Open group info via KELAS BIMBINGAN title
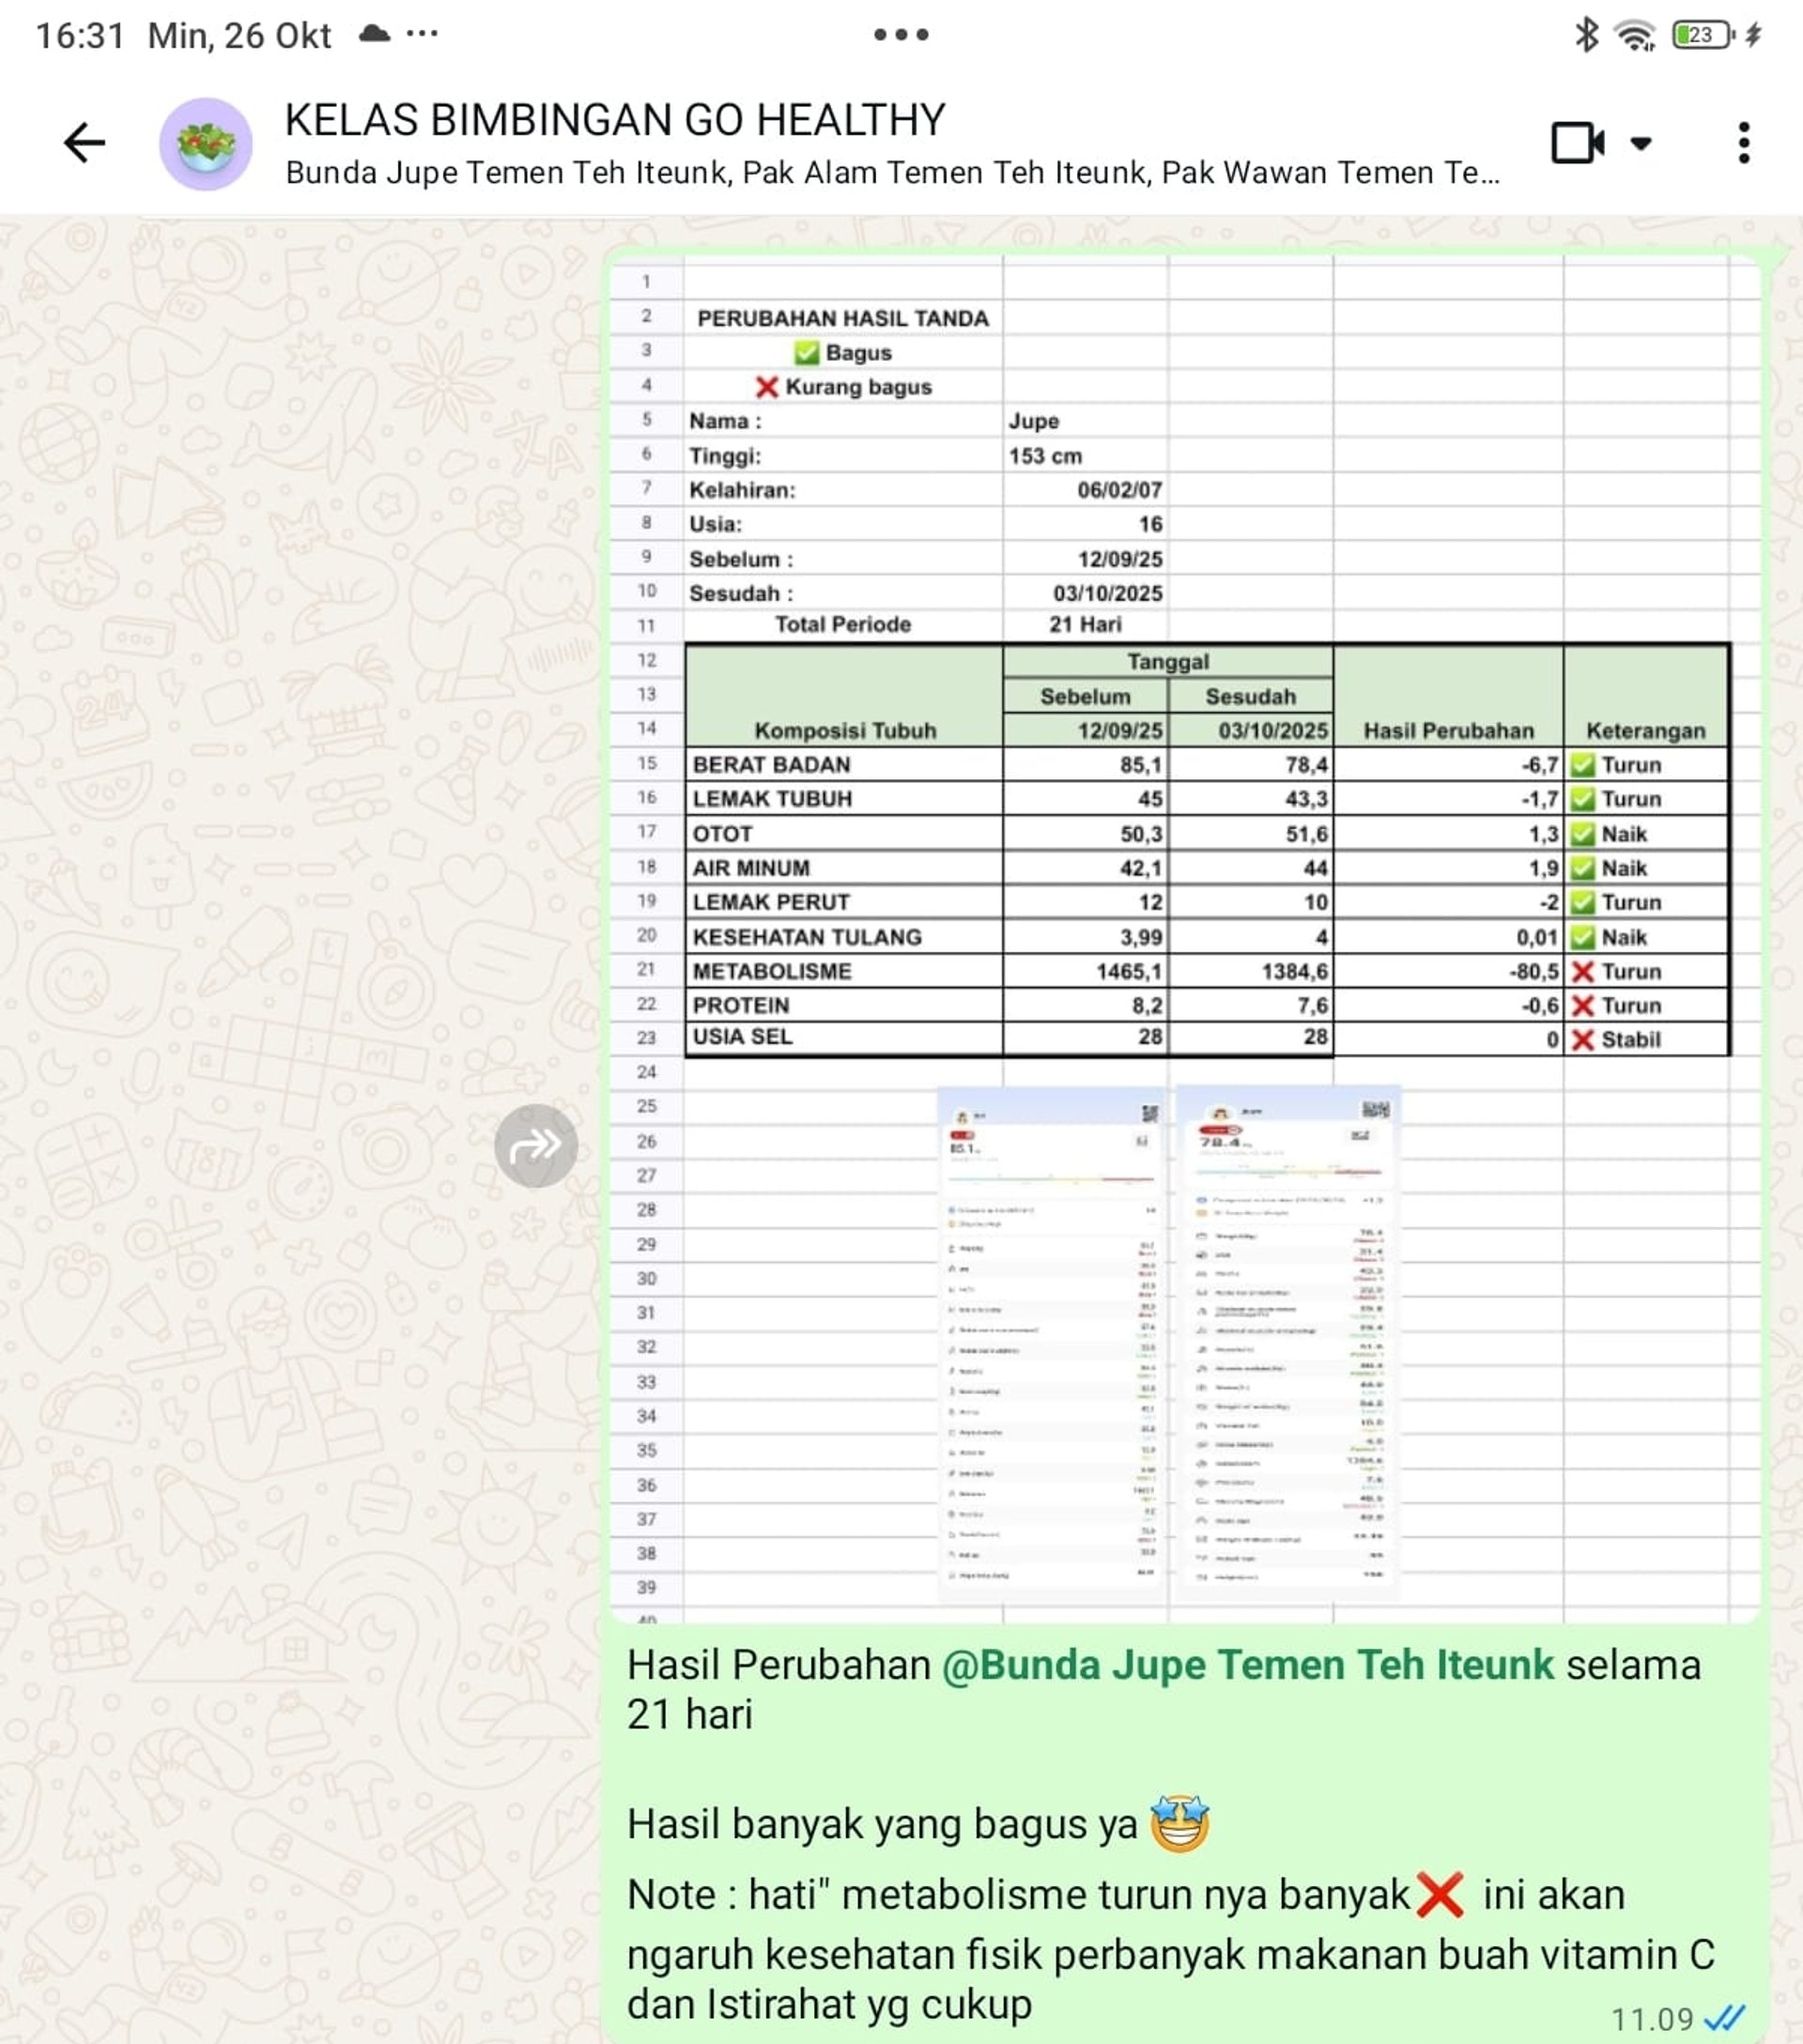 click(x=615, y=120)
